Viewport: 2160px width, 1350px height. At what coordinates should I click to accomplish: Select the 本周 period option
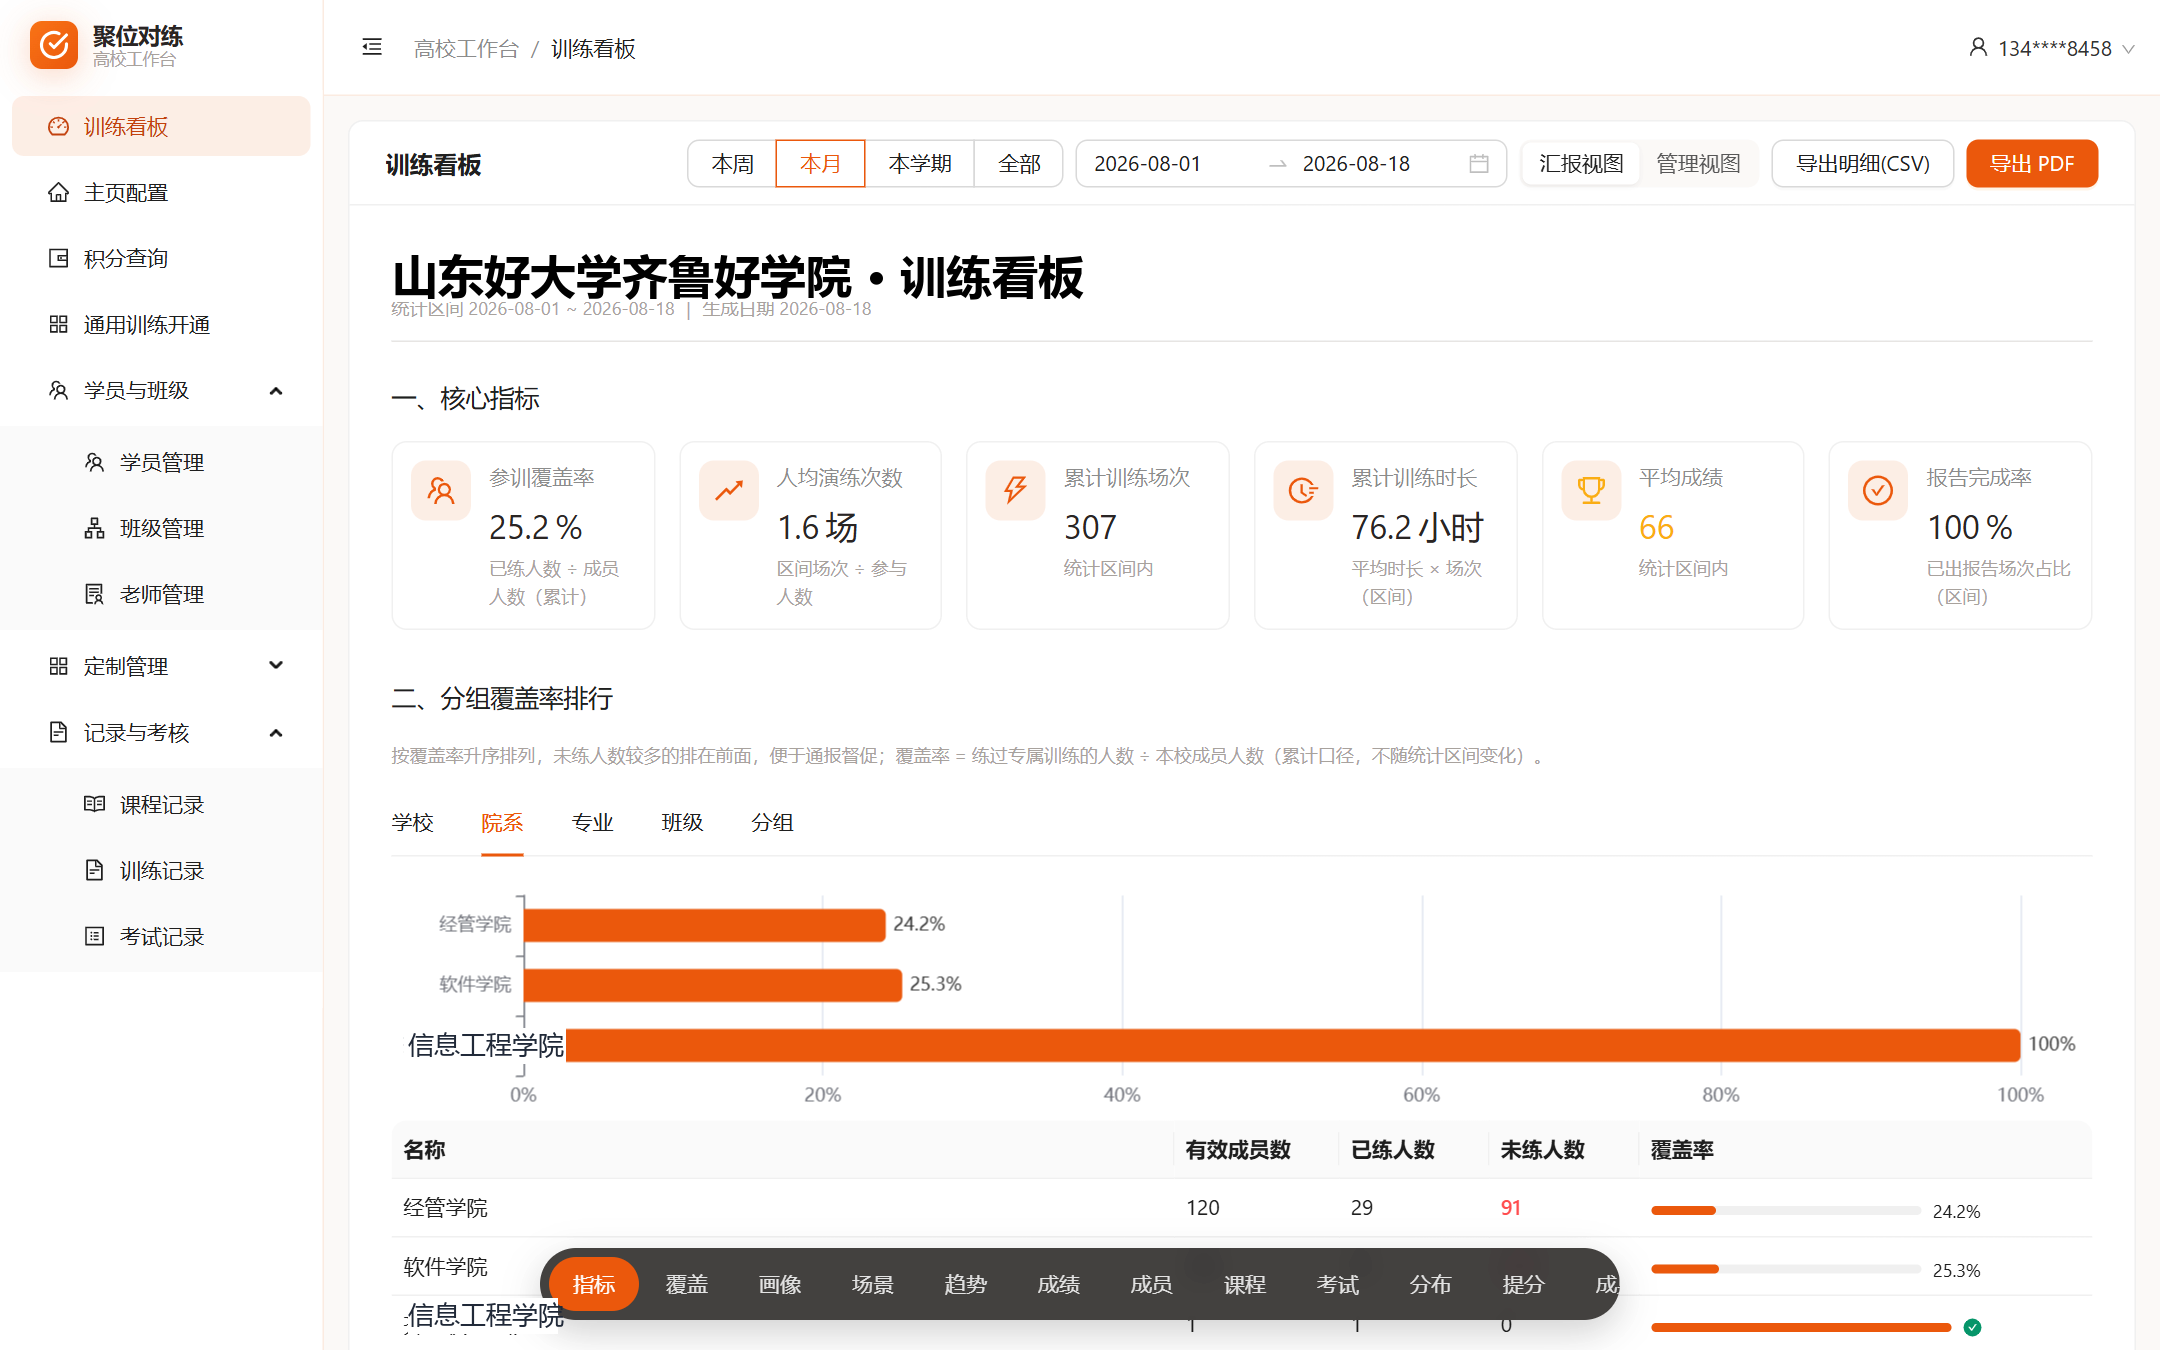point(732,164)
